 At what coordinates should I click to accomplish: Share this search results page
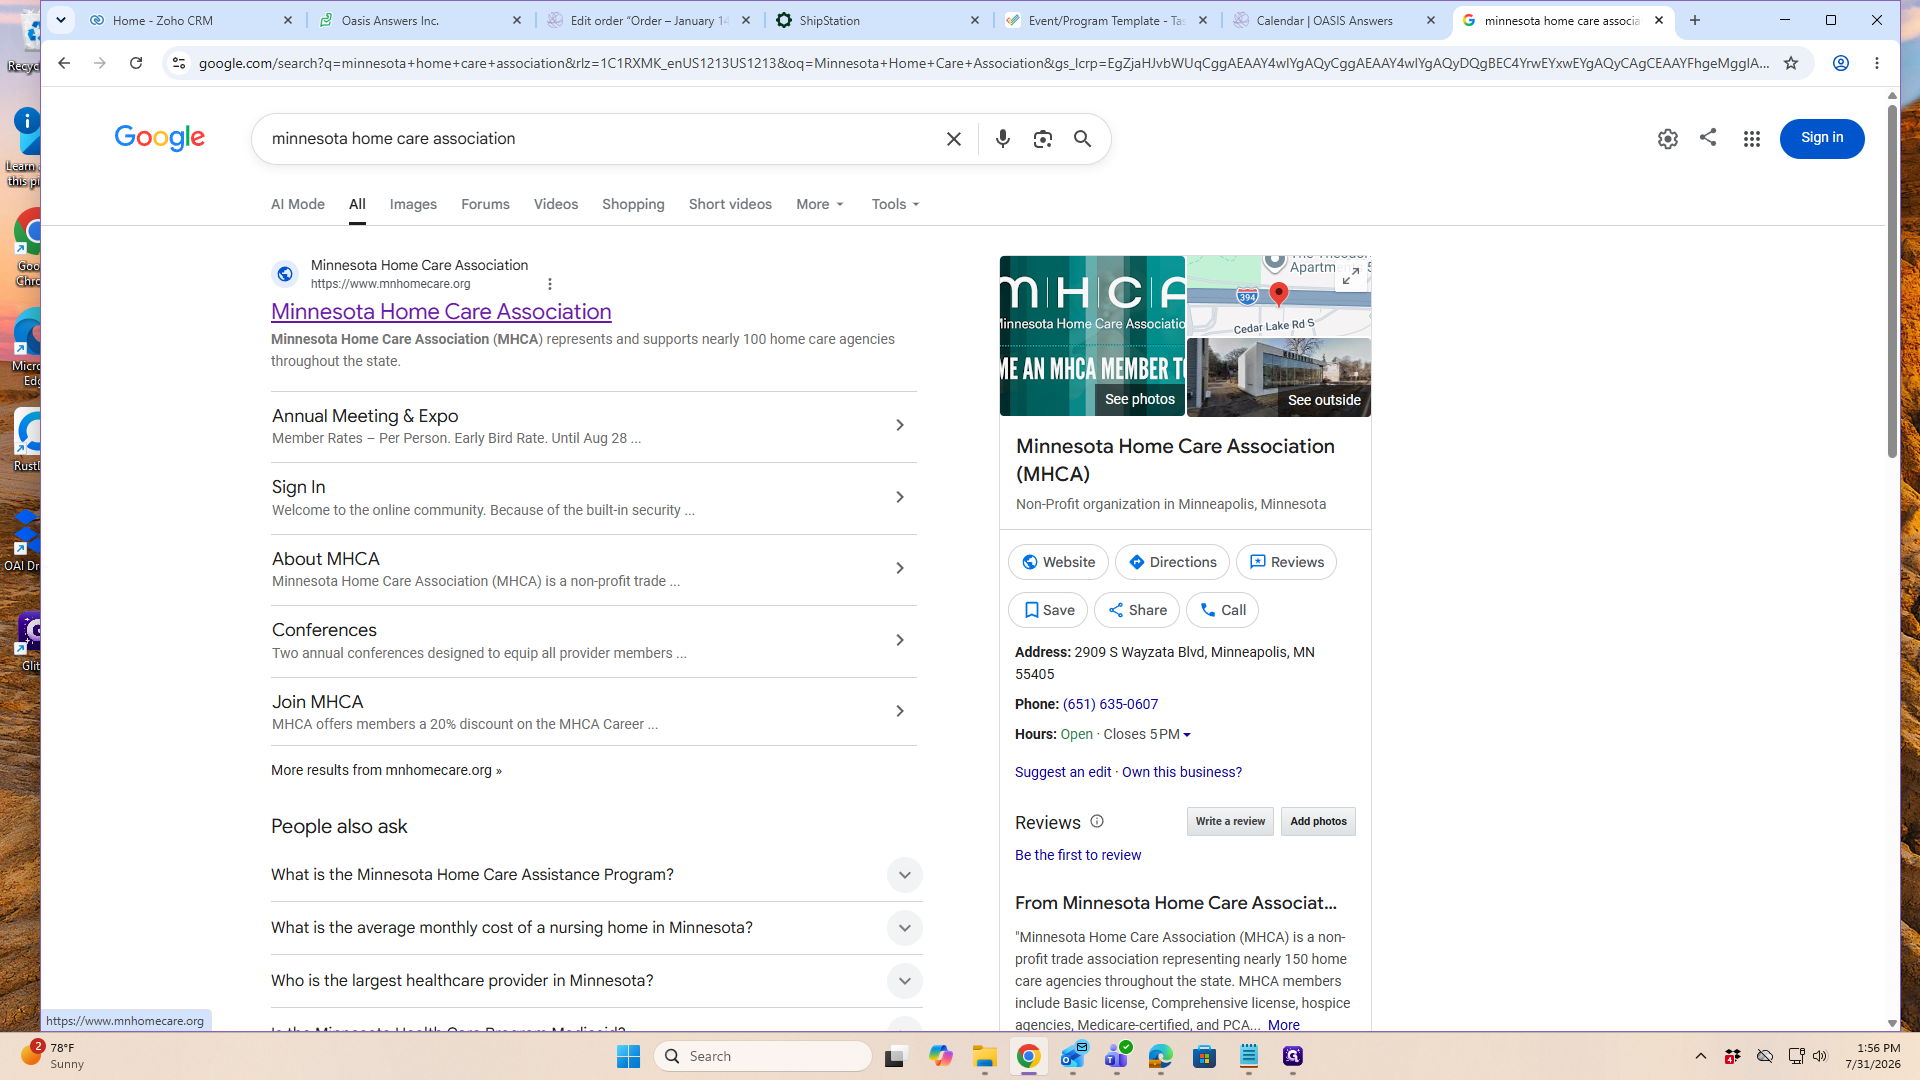[1708, 137]
